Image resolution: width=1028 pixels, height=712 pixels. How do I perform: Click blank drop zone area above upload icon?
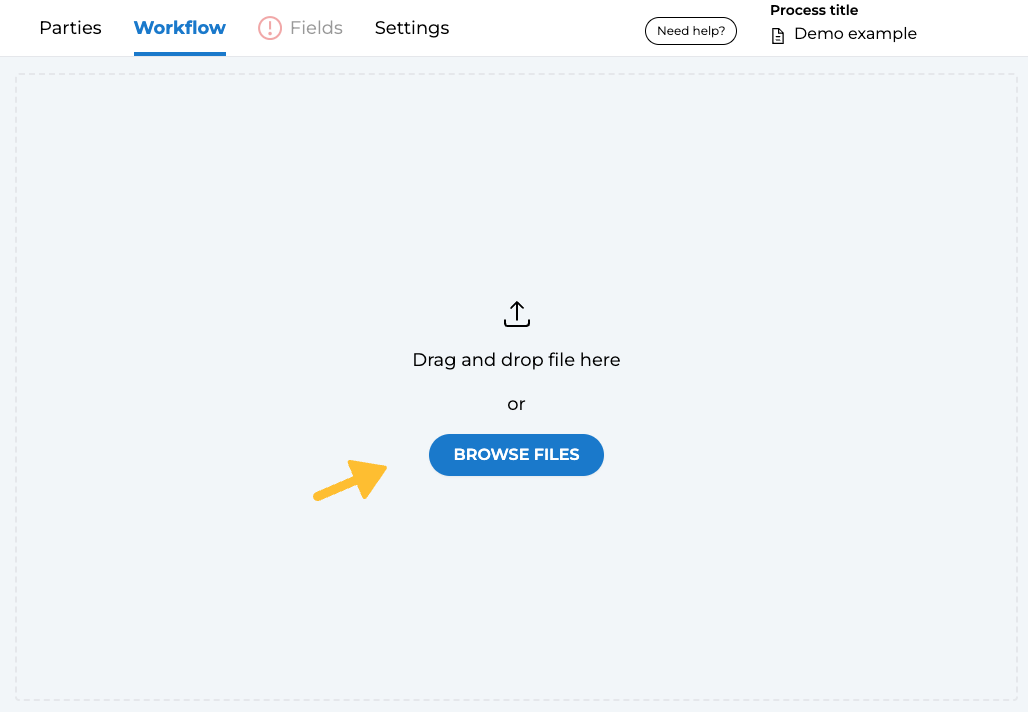516,180
